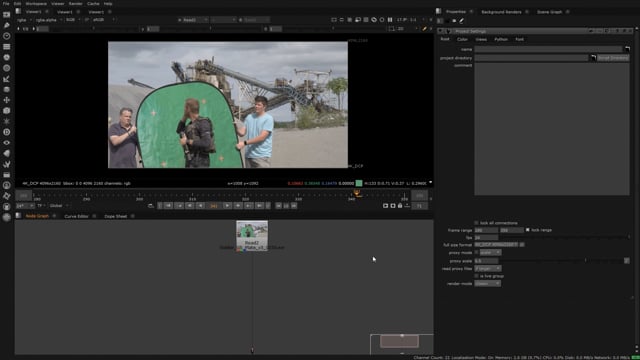The width and height of the screenshot is (640, 360).
Task: Open the Python tab in Project Settings
Action: 501,39
